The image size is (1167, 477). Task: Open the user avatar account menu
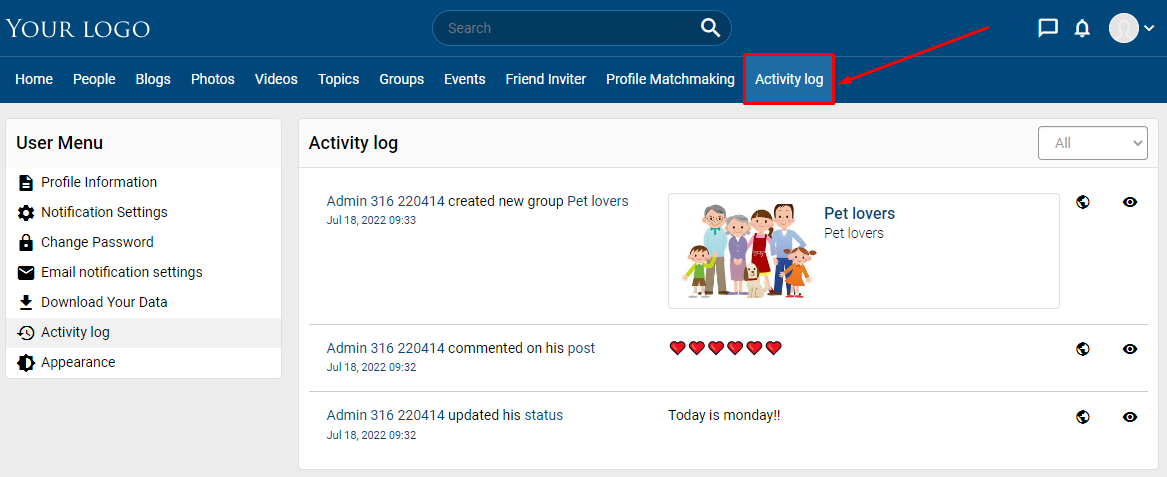(x=1131, y=28)
